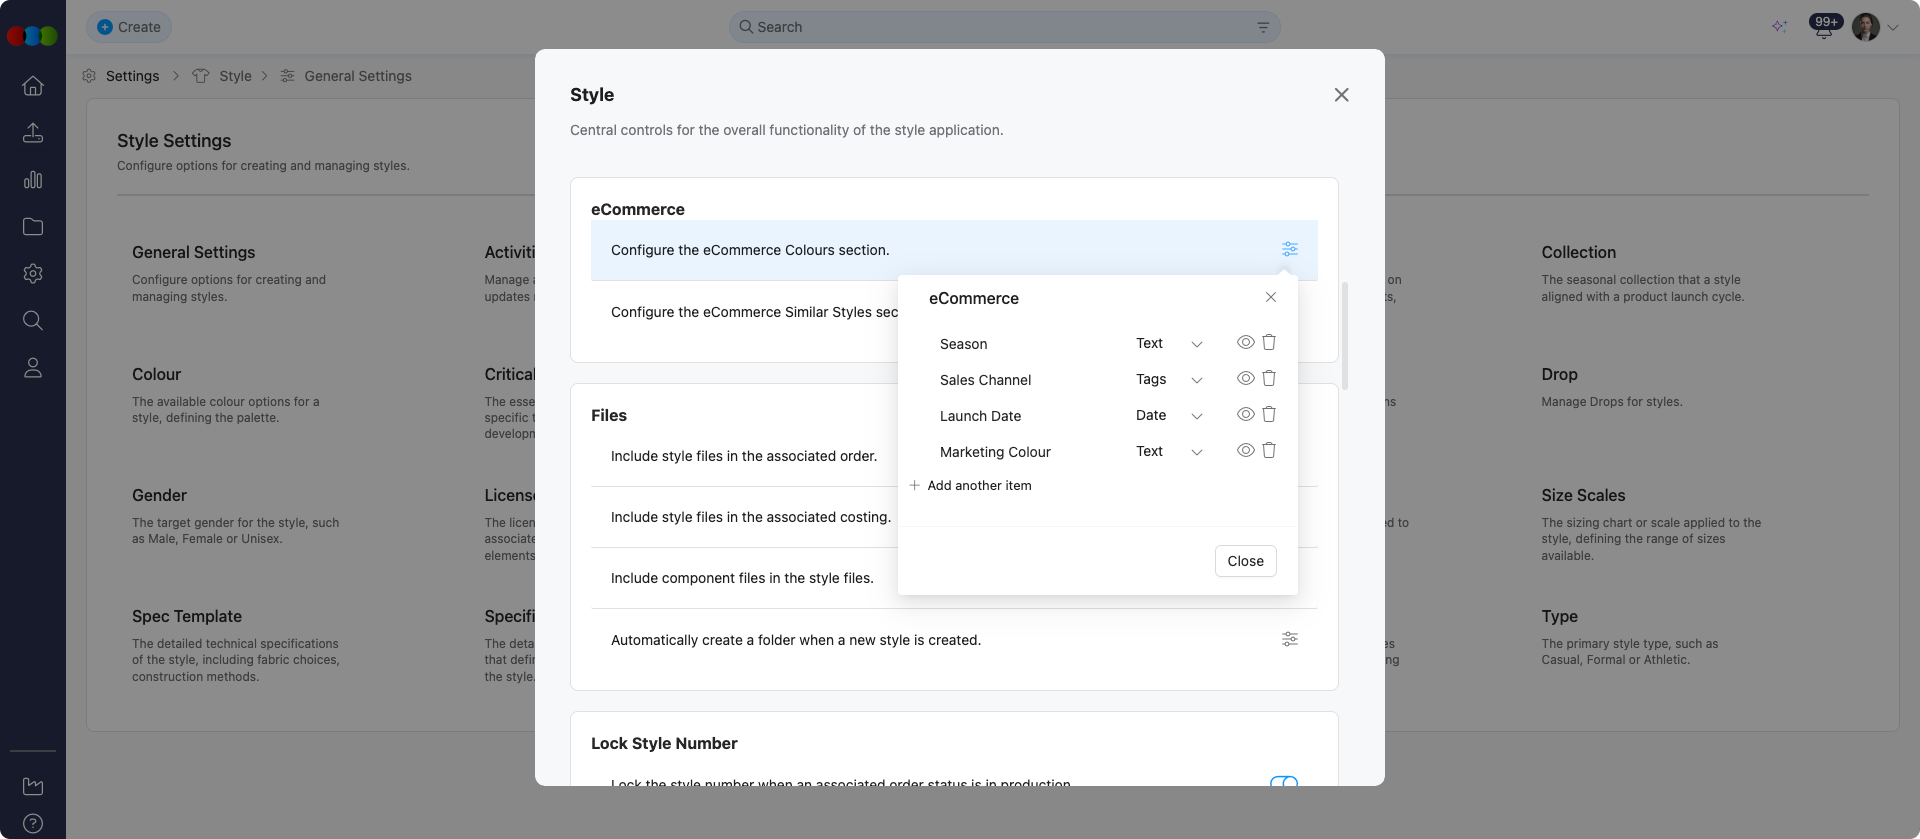Open eCommerce Colours configuration sliders icon
The image size is (1920, 839).
click(1290, 250)
